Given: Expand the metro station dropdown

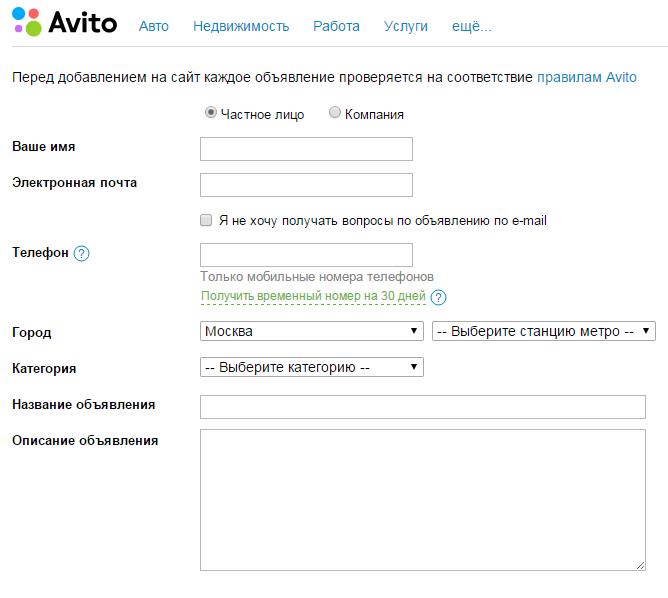Looking at the screenshot, I should click(544, 331).
